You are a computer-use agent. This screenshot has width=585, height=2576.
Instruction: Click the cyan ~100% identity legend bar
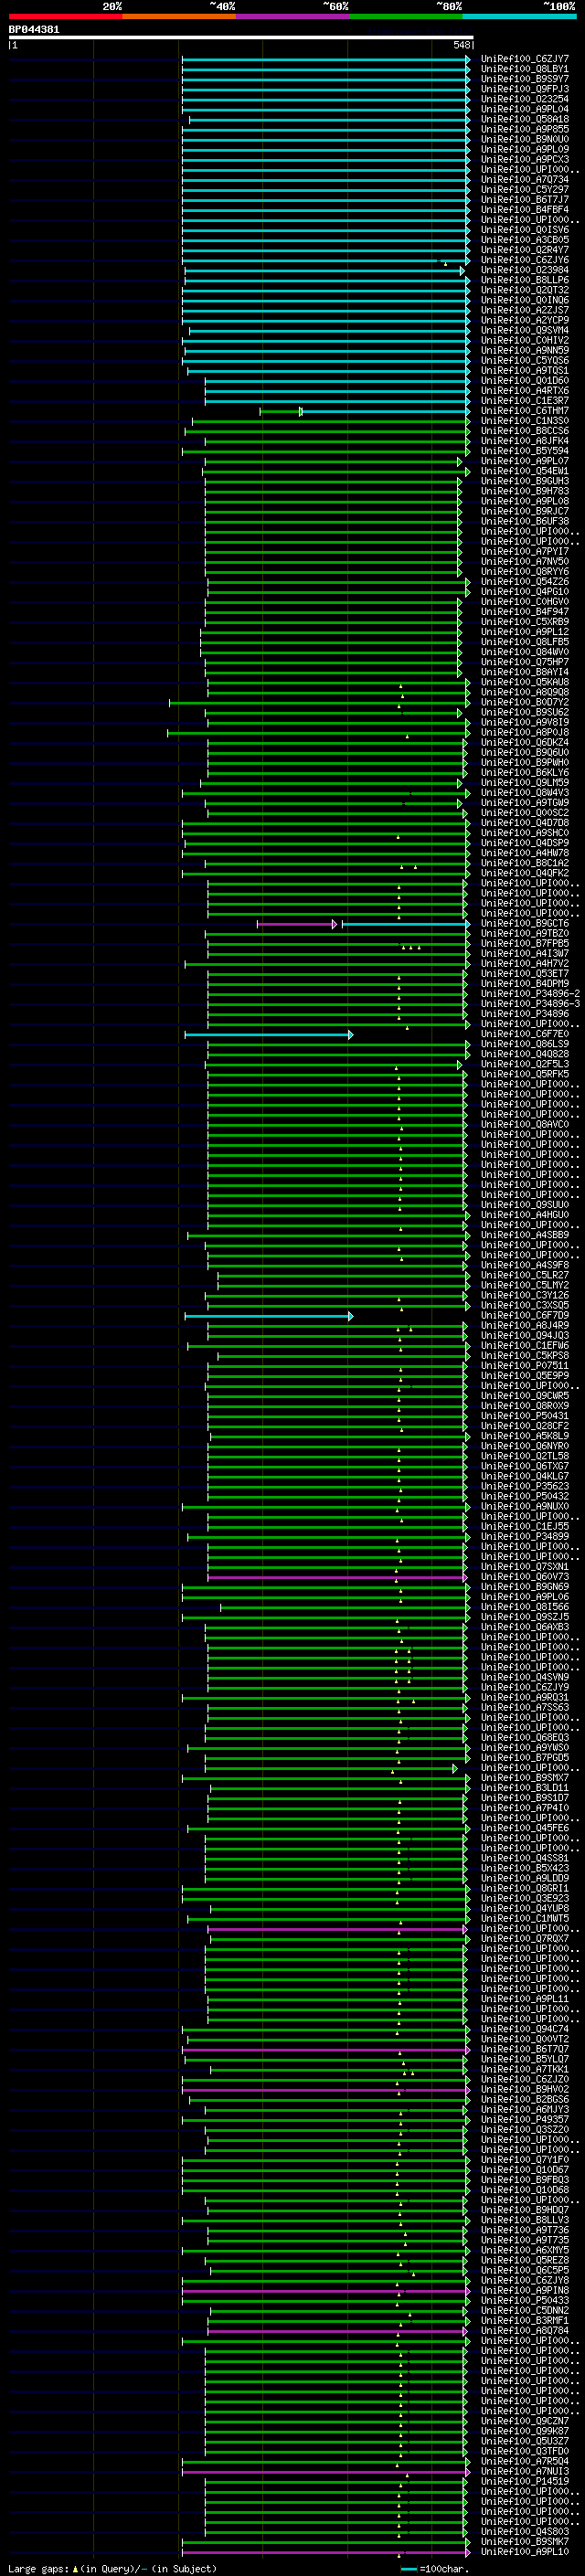520,16
